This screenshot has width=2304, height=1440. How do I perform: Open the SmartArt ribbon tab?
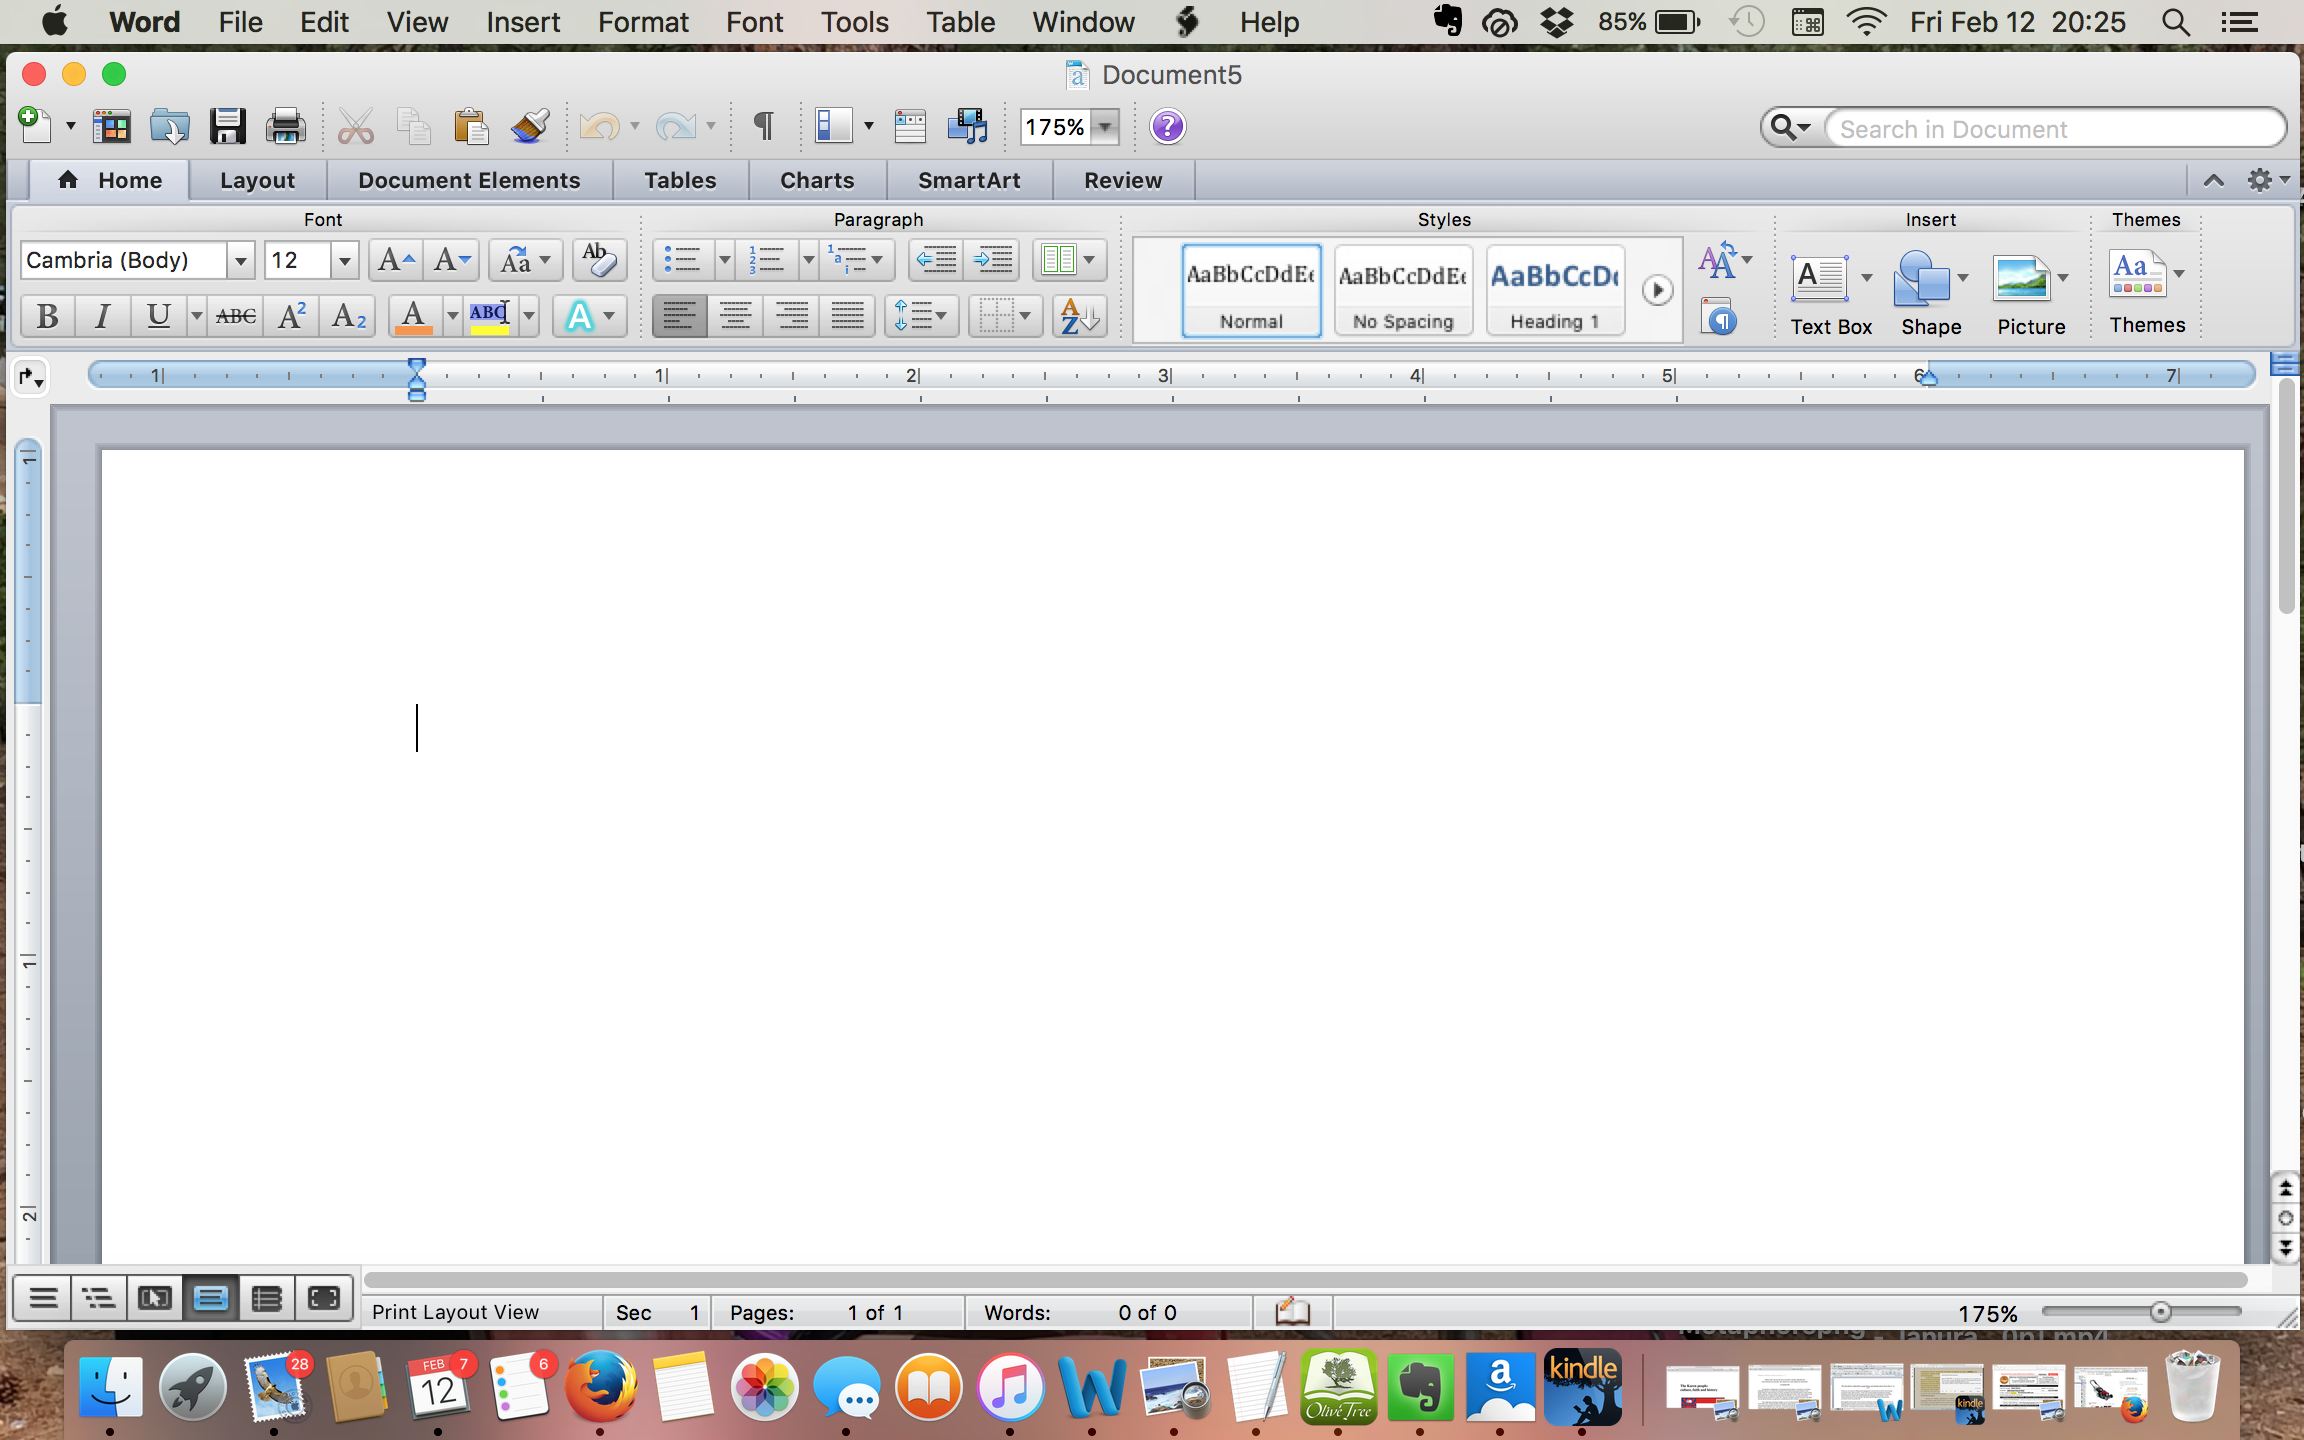point(969,181)
